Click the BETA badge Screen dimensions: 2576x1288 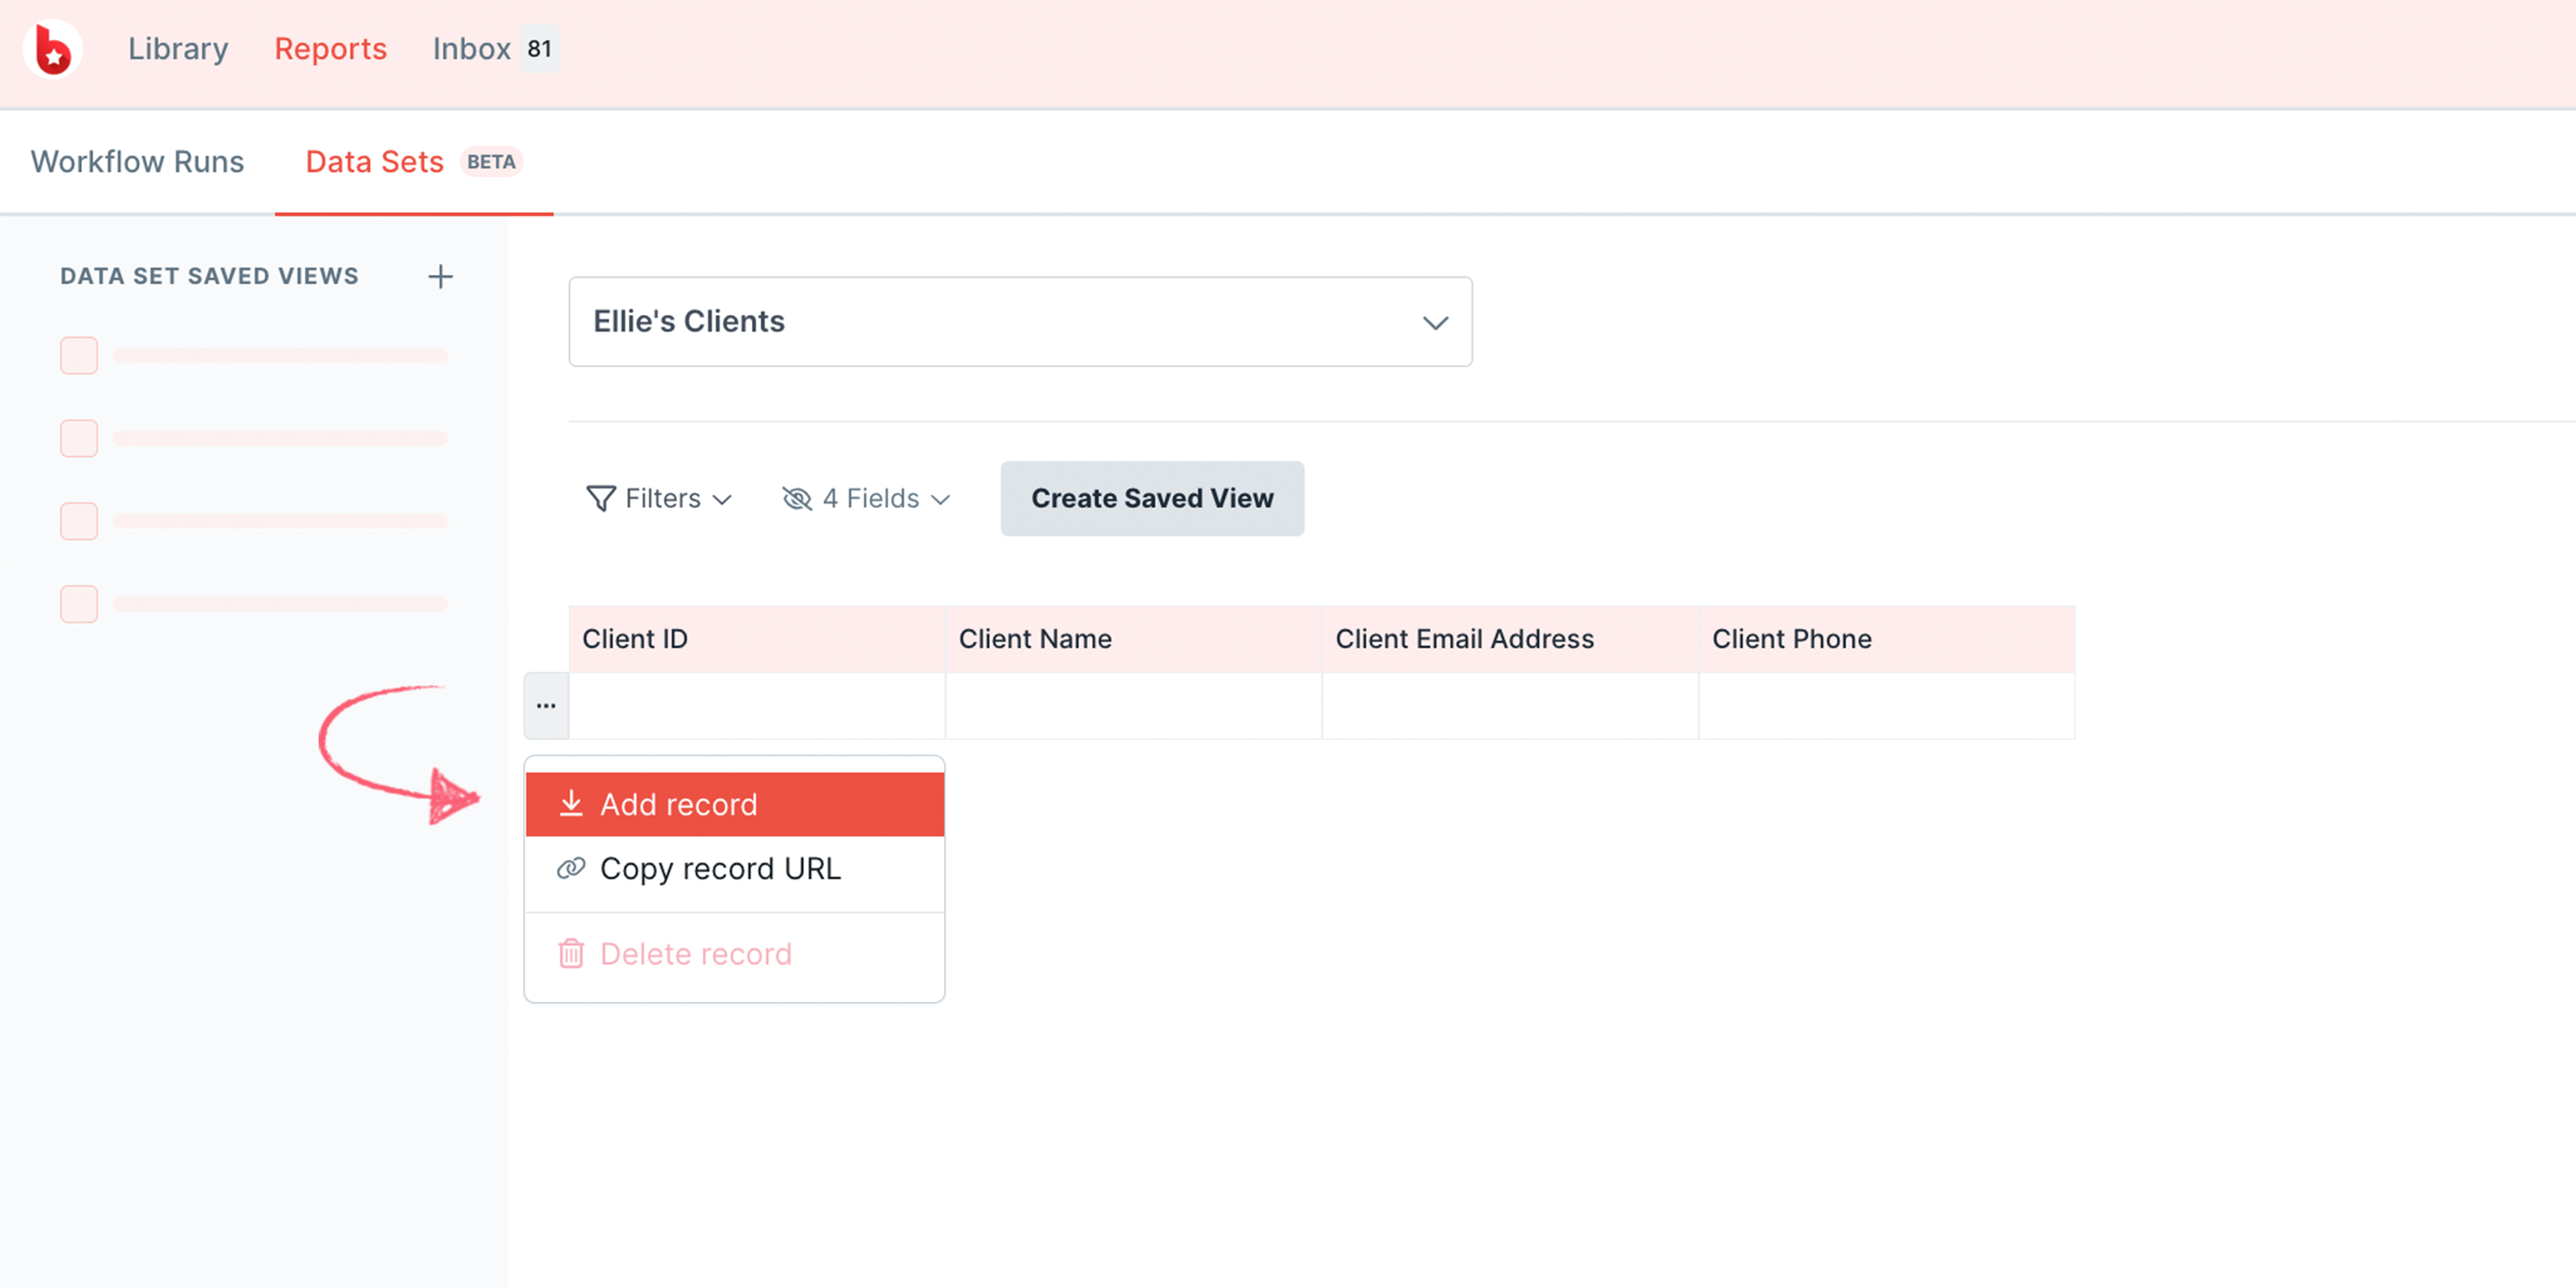(x=491, y=162)
